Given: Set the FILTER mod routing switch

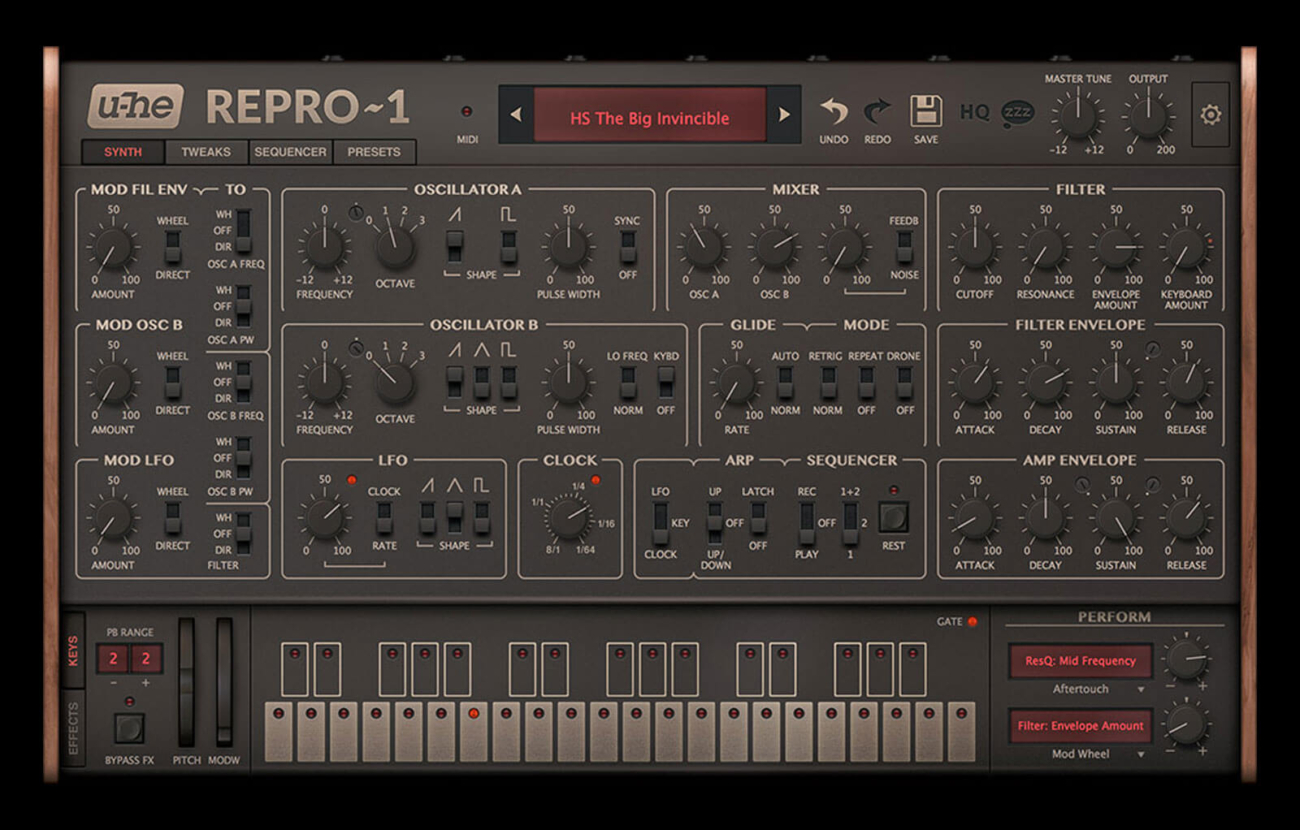Looking at the screenshot, I should click(x=243, y=534).
